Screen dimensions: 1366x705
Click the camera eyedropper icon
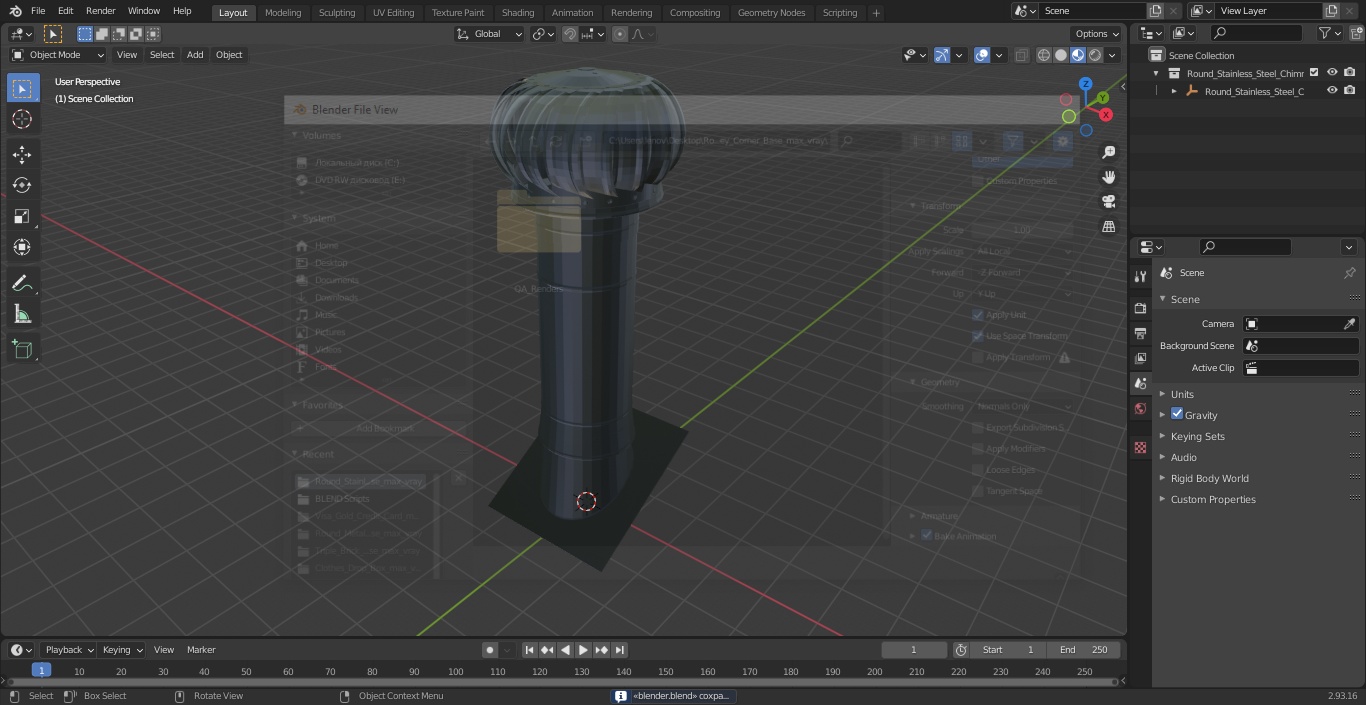click(1349, 324)
